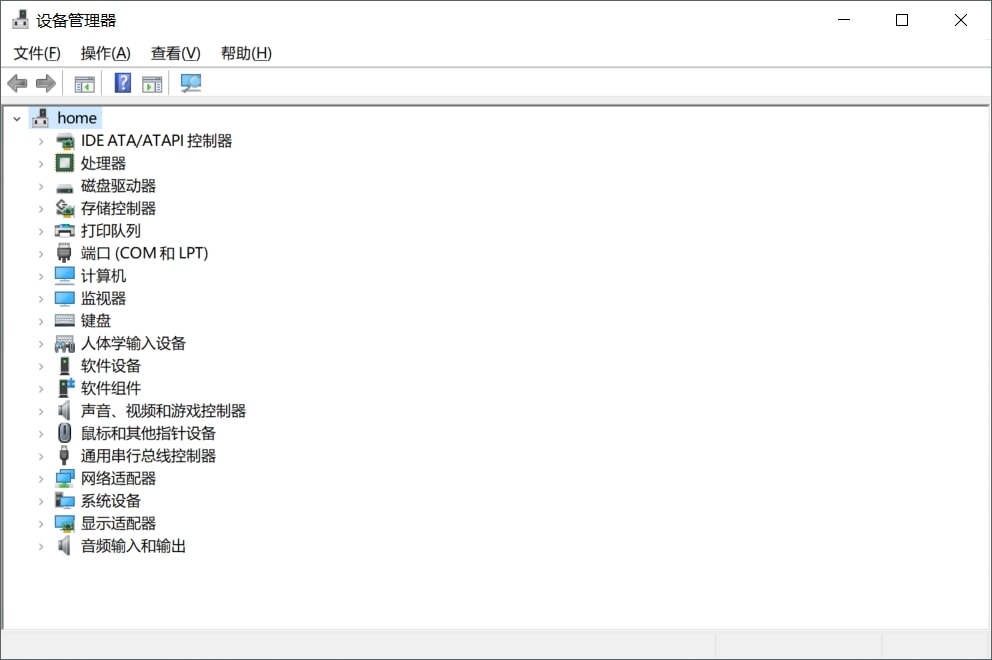Click the 端口 (COM 和 LPT) port icon

click(x=64, y=253)
